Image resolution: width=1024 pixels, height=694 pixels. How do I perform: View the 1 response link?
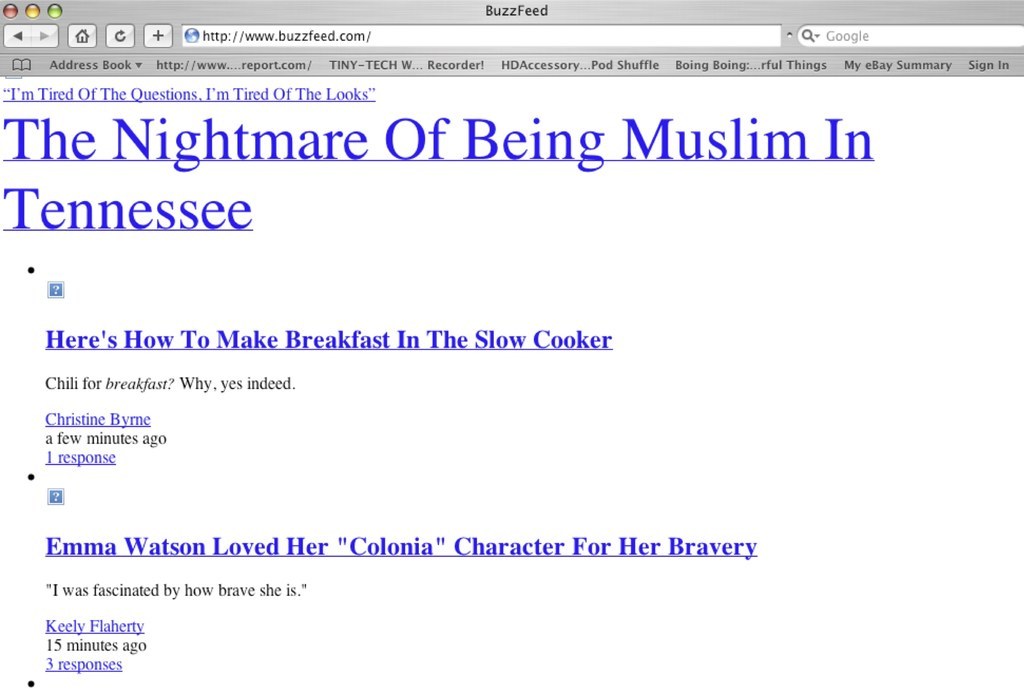coord(80,458)
